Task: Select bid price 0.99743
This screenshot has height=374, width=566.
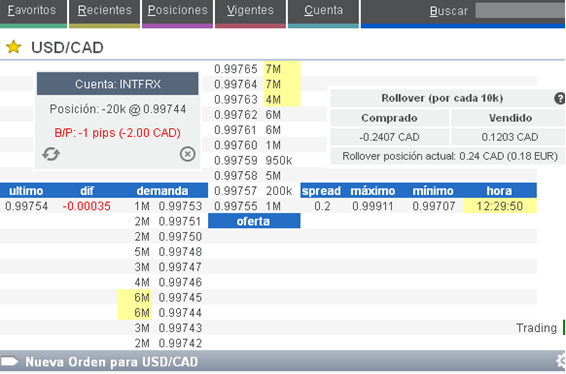Action: 180,328
